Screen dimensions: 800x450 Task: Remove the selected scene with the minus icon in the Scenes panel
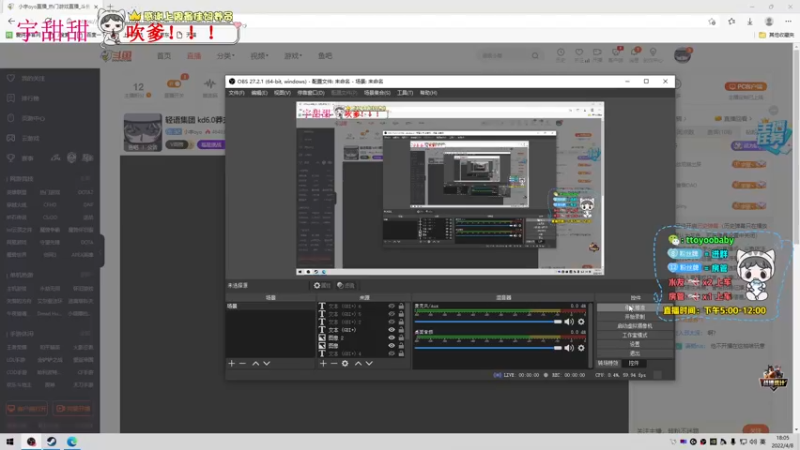click(243, 363)
